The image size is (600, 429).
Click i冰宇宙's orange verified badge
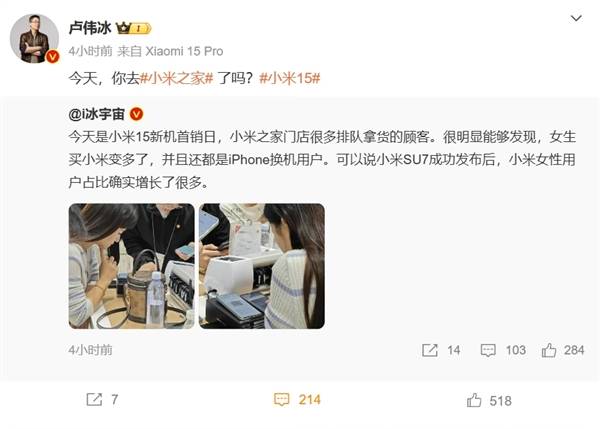137,114
